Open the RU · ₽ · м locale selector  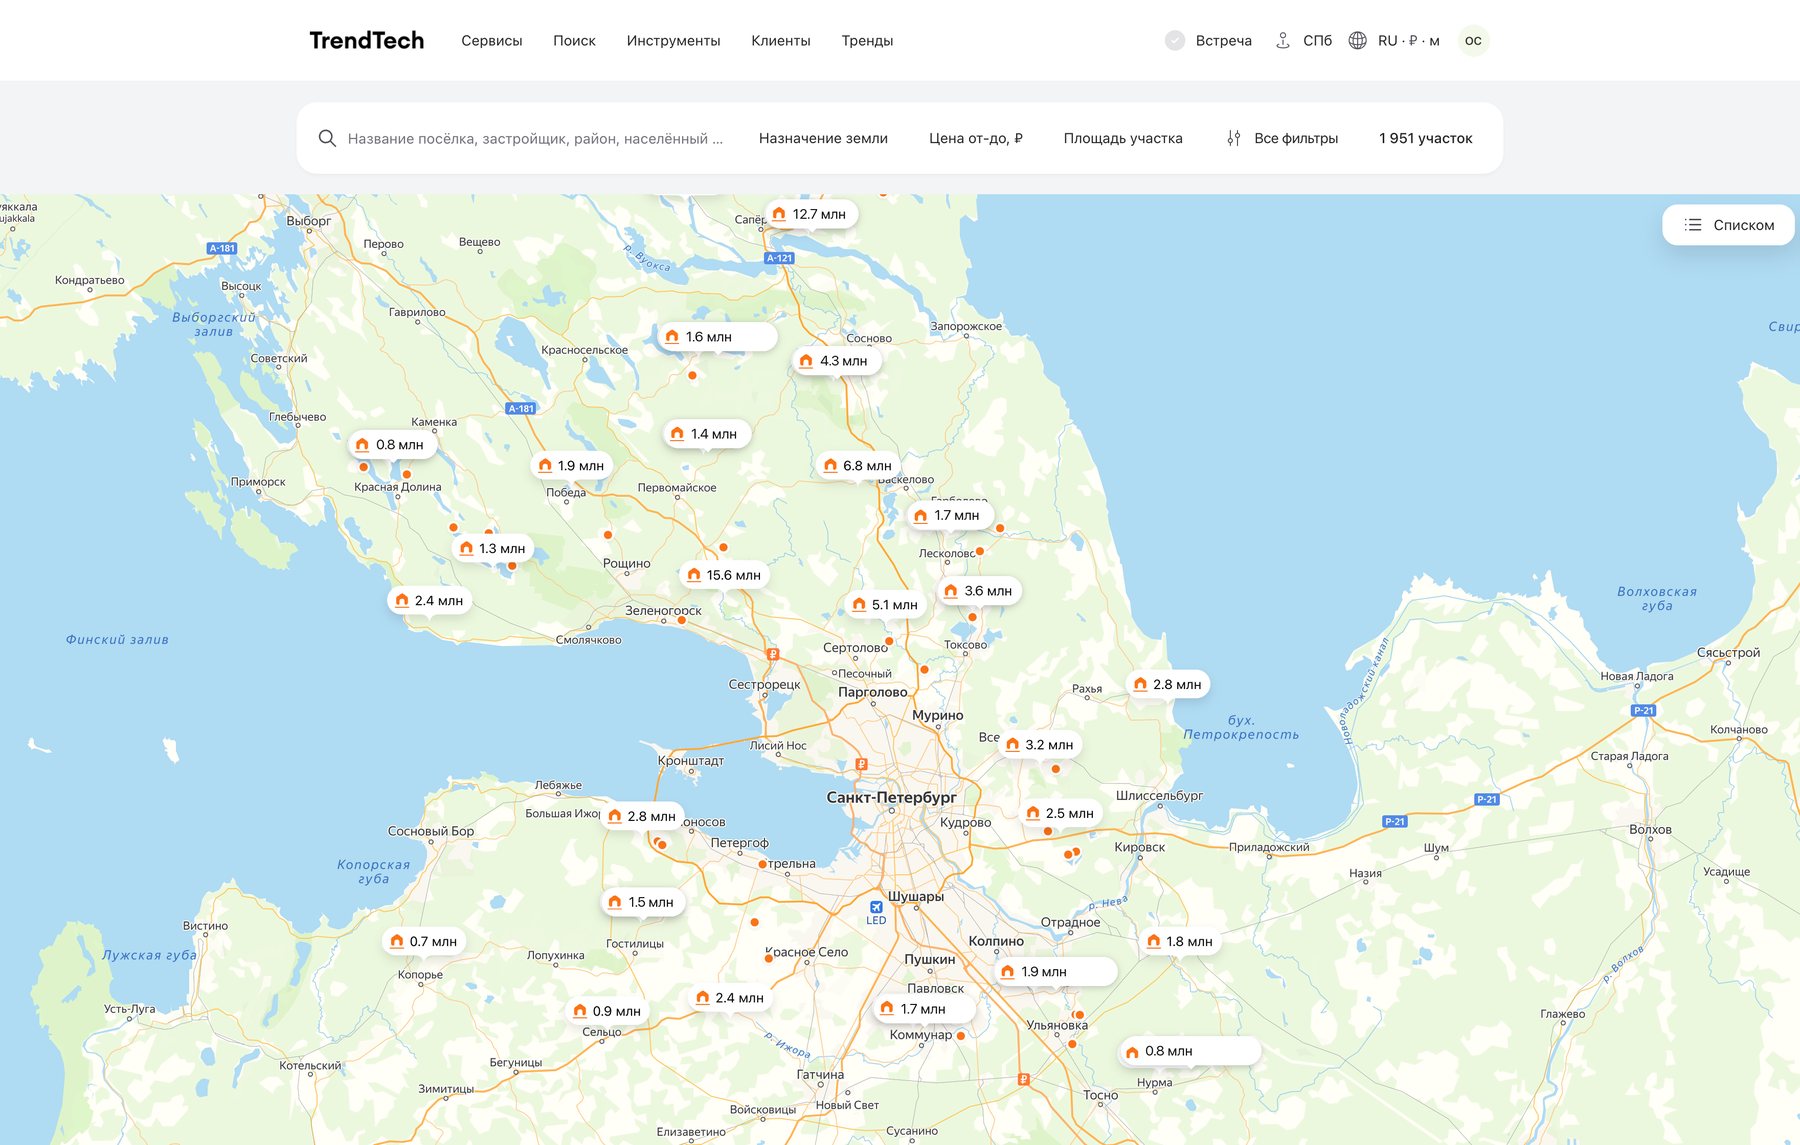pos(1409,40)
